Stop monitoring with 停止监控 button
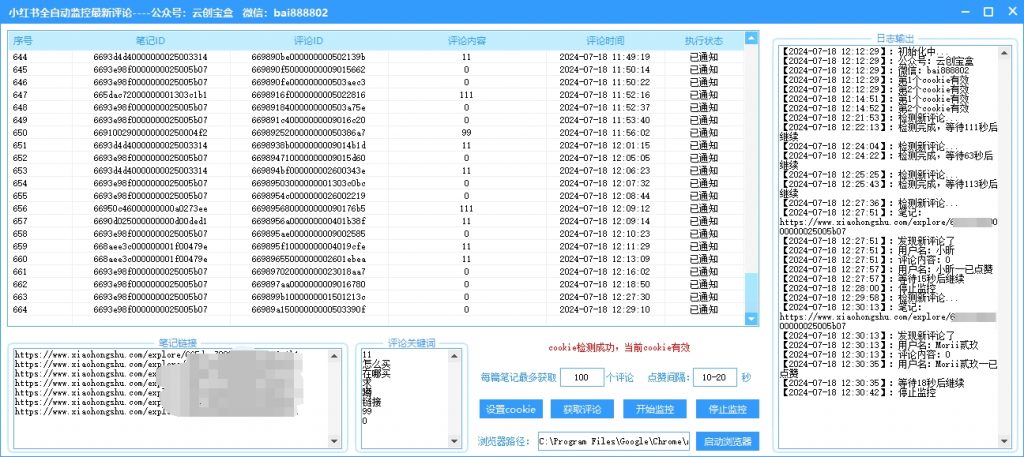 pos(727,409)
